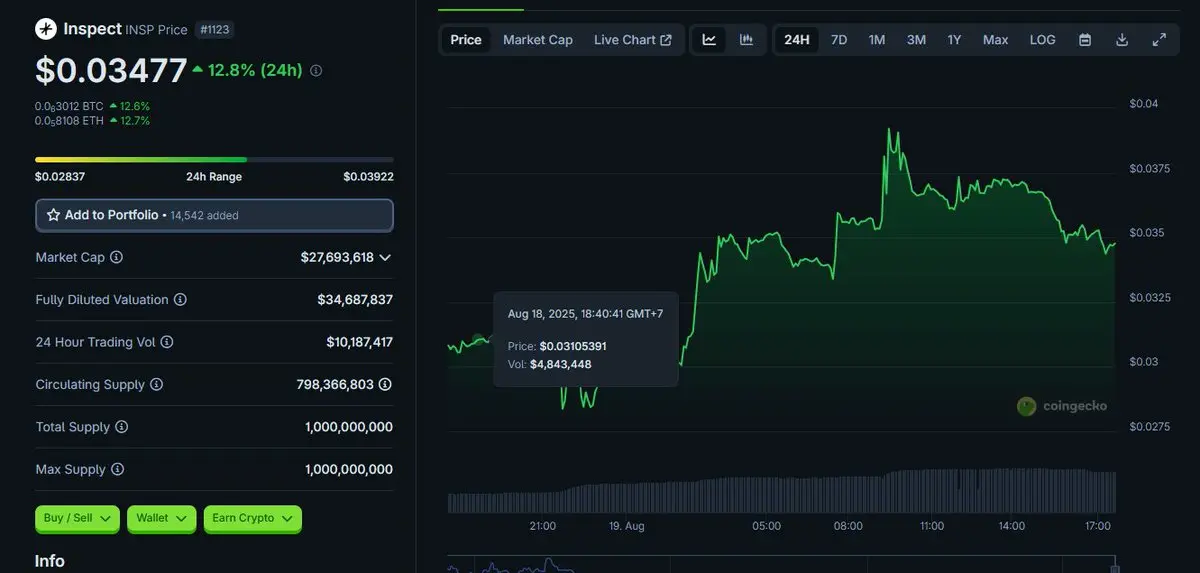Click the #1123 rank badge
The image size is (1200, 573).
coord(216,30)
